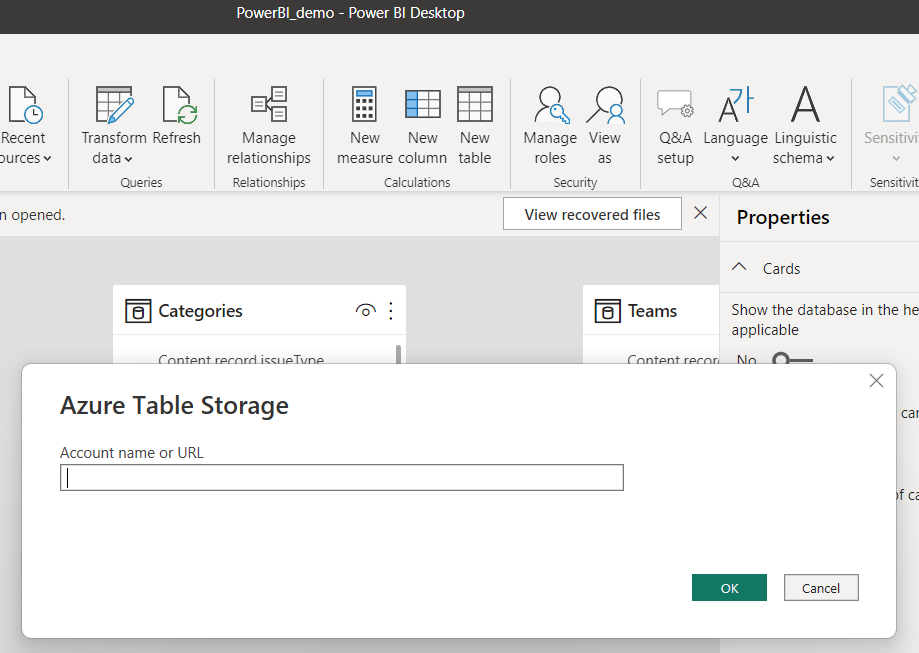The width and height of the screenshot is (919, 653).
Task: Confirm Azure Table Storage with OK
Action: 729,587
